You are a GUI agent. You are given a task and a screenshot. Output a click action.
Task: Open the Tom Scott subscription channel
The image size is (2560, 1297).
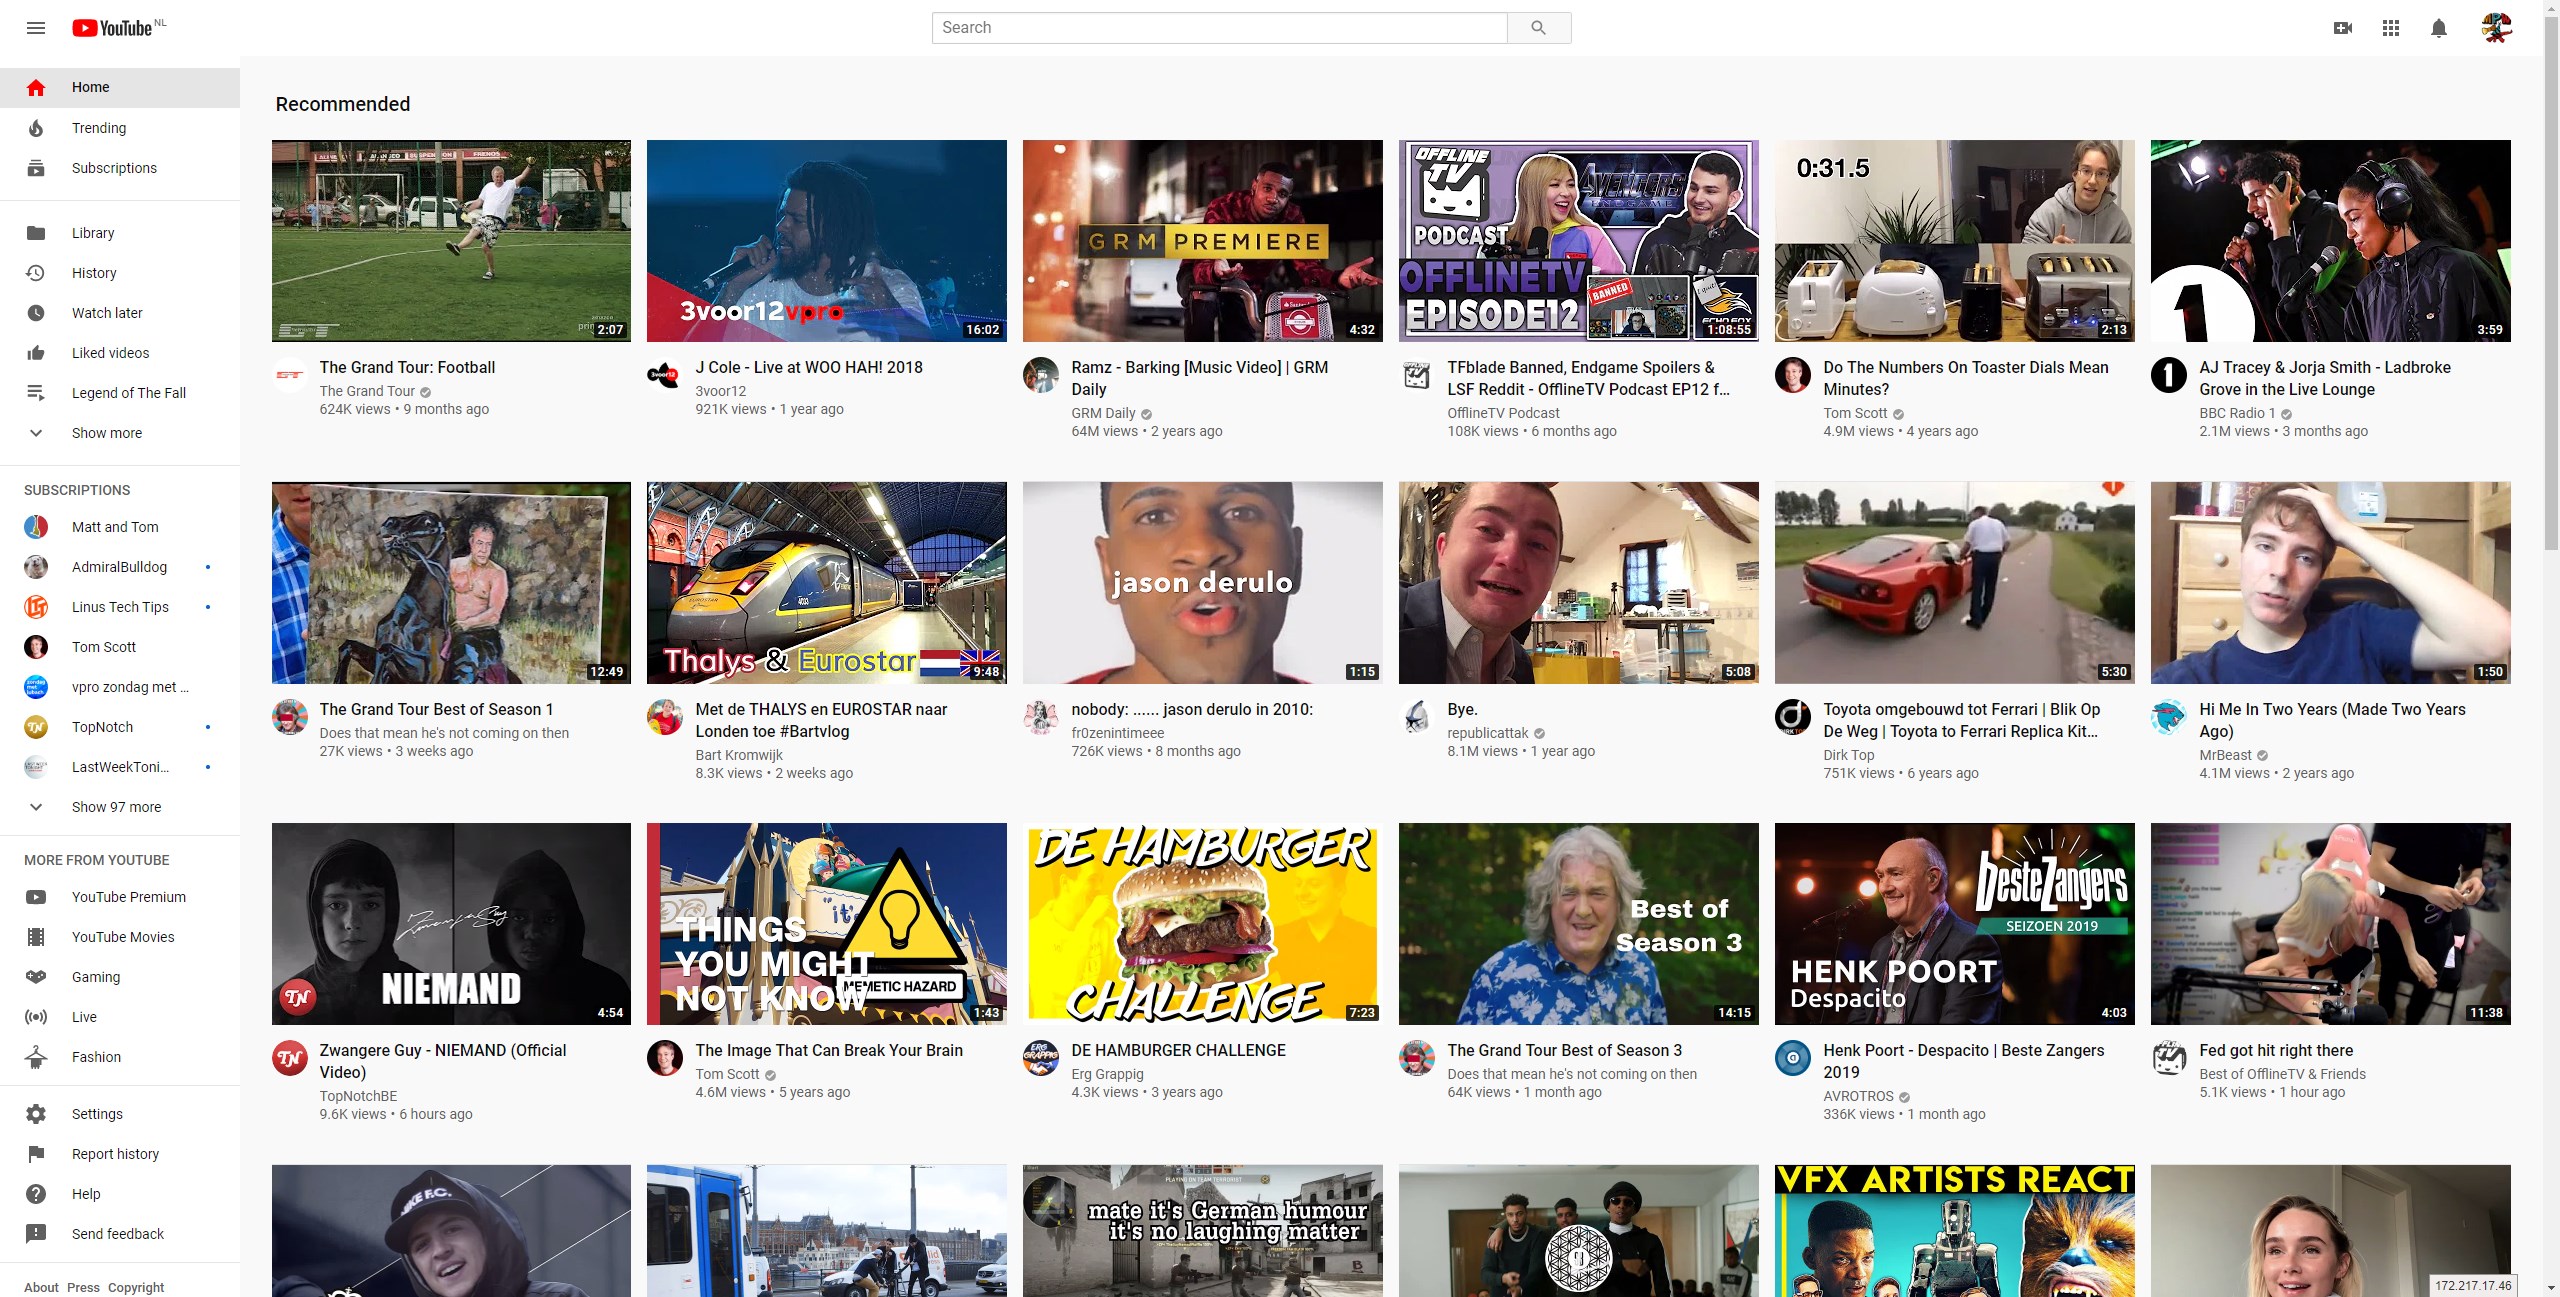(104, 647)
